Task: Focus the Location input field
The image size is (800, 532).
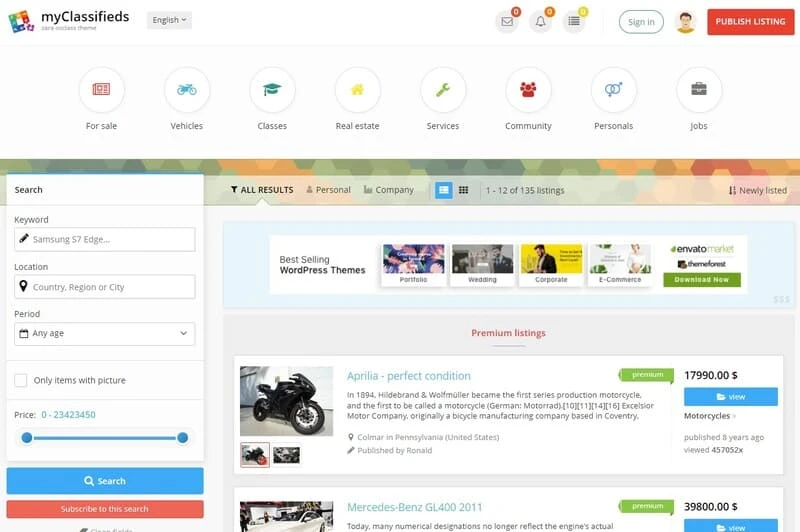Action: point(105,287)
